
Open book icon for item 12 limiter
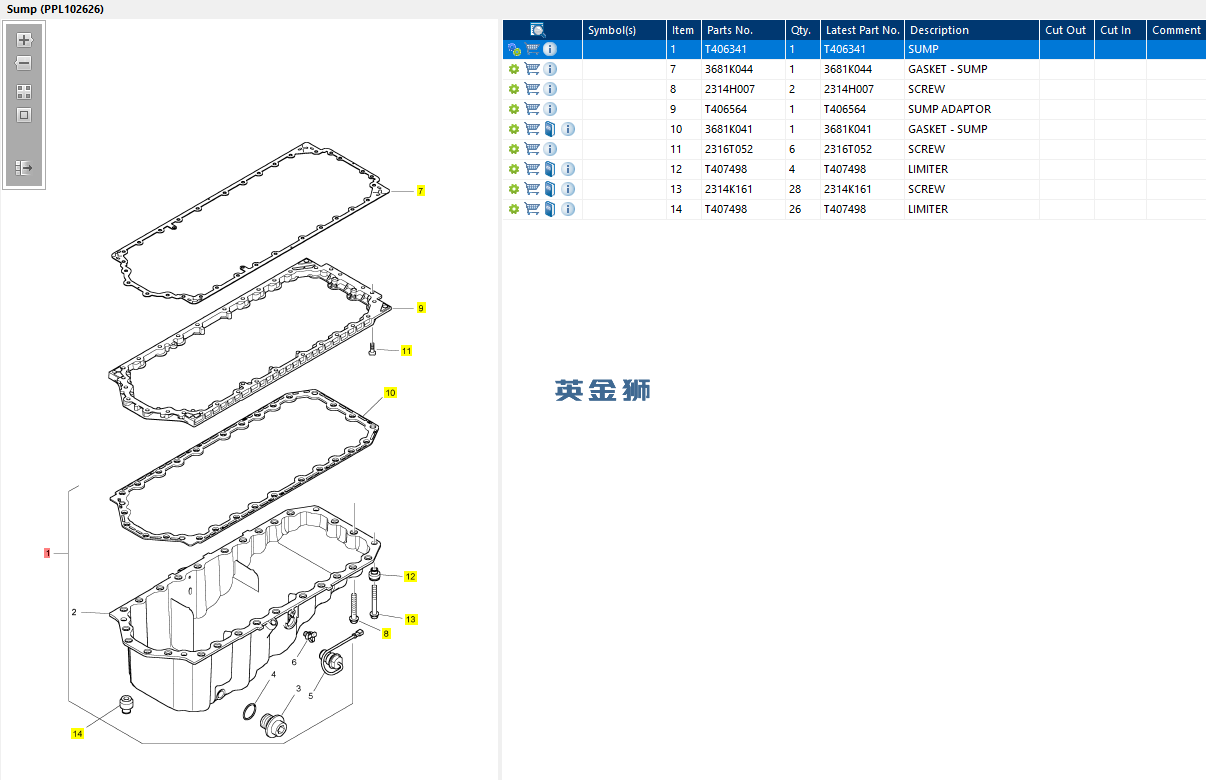click(x=550, y=169)
